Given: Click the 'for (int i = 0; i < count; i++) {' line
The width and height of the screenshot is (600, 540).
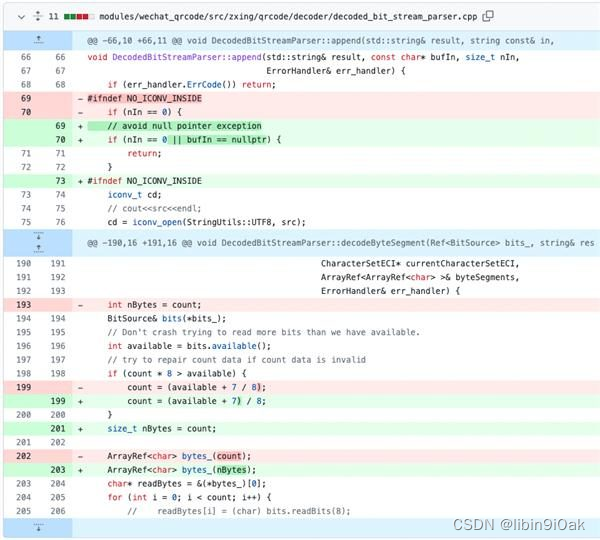Looking at the screenshot, I should click(189, 498).
